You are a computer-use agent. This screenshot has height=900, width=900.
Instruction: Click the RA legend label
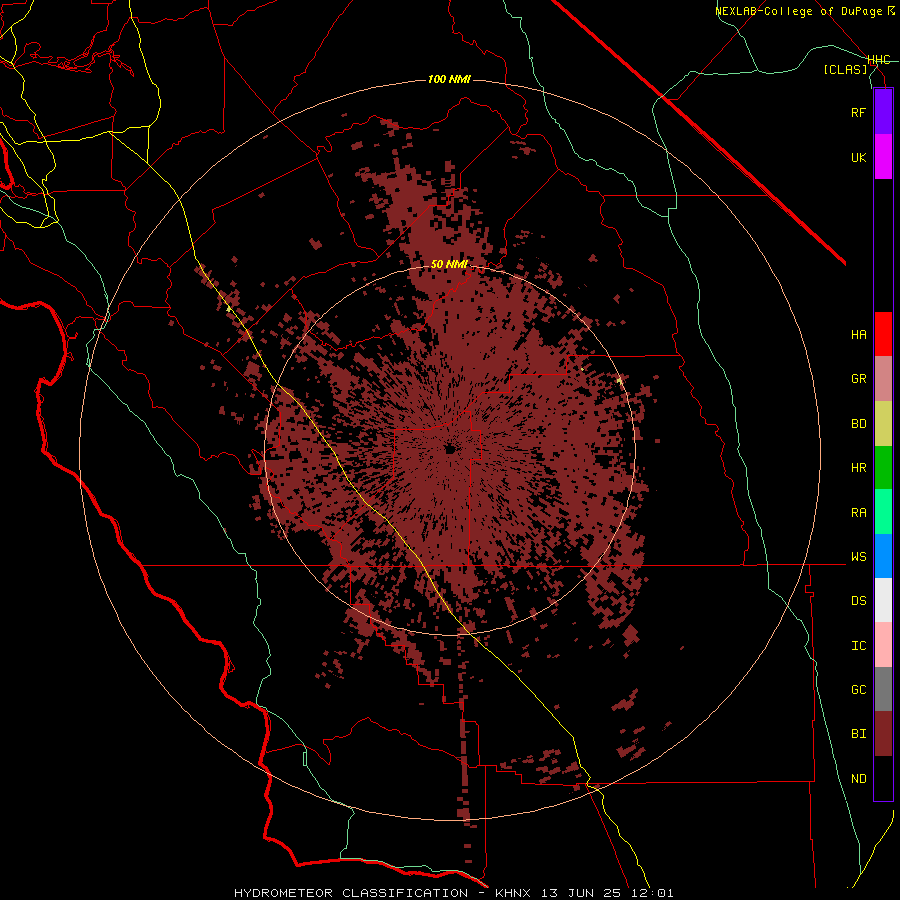point(858,513)
